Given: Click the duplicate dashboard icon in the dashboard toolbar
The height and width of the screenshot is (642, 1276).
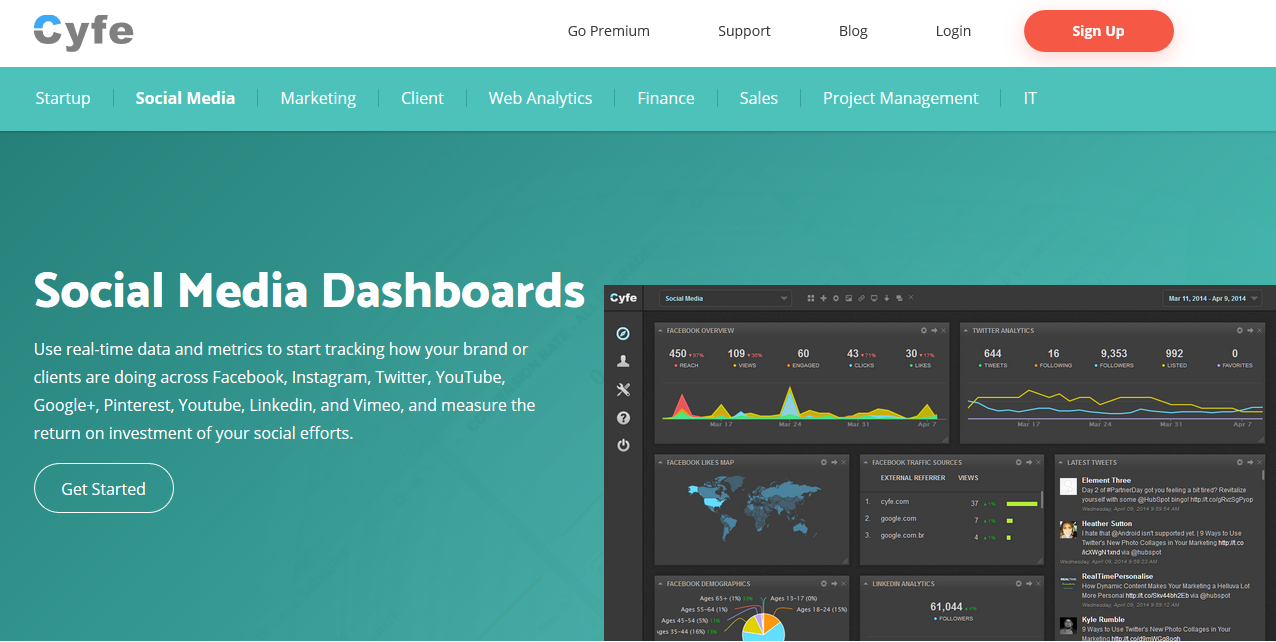Looking at the screenshot, I should pyautogui.click(x=899, y=298).
